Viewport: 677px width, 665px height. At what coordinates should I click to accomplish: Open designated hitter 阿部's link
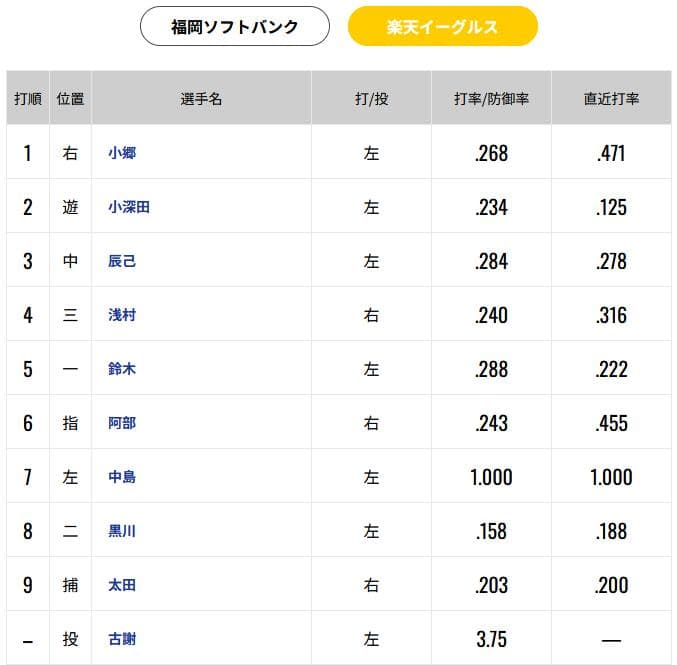[x=122, y=423]
